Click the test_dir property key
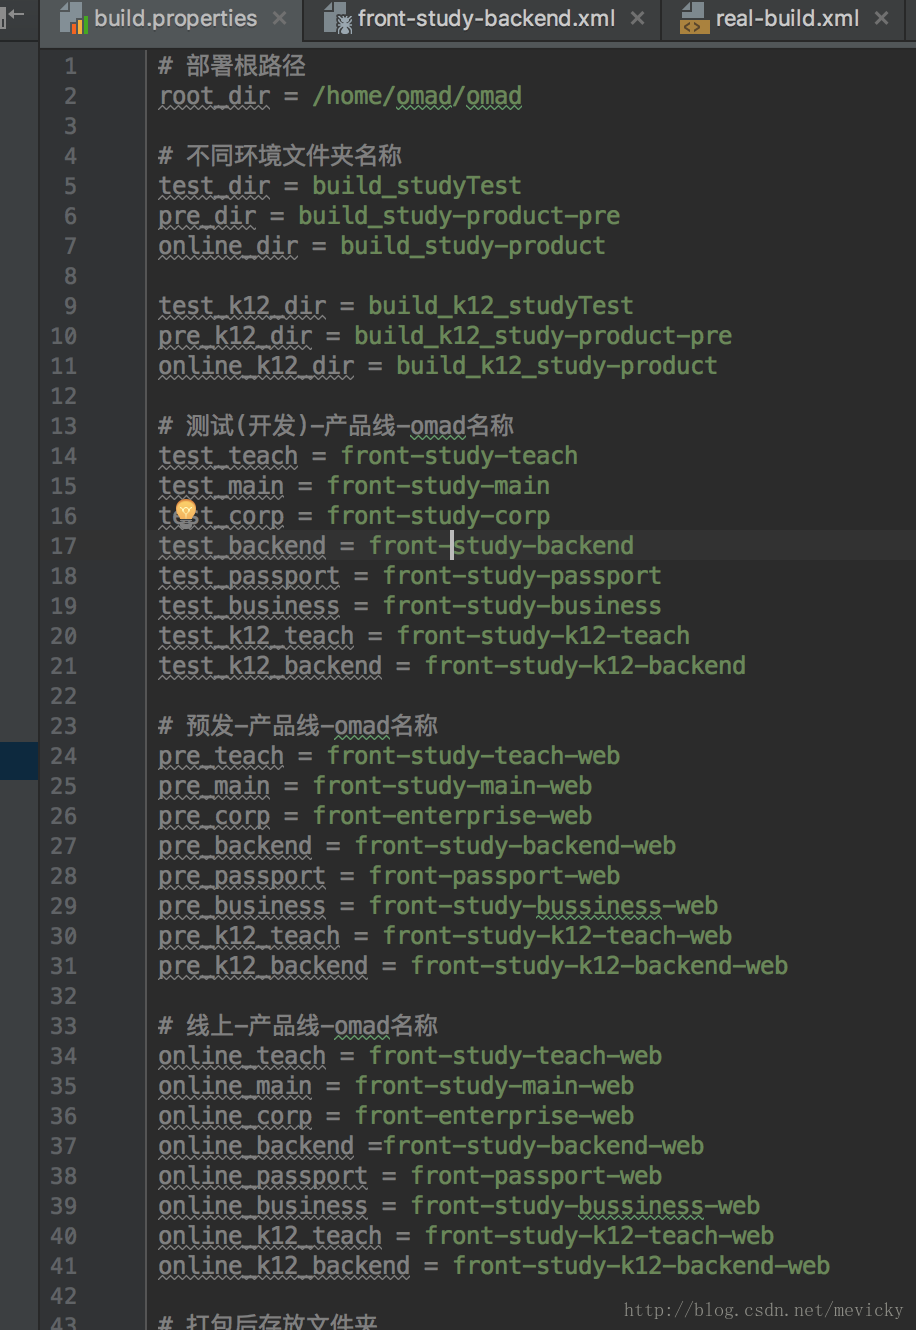916x1330 pixels. tap(214, 186)
